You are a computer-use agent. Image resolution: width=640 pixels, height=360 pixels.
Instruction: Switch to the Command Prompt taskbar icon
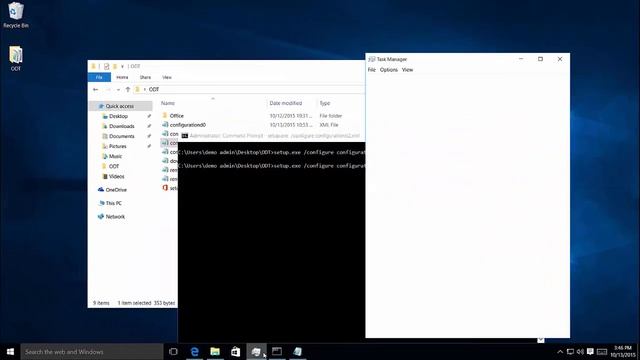coord(277,351)
